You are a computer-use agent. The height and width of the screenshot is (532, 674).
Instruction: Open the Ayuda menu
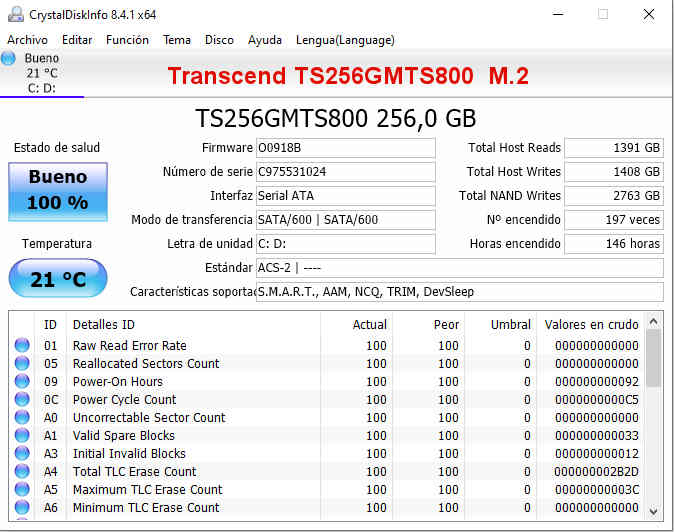(x=265, y=40)
